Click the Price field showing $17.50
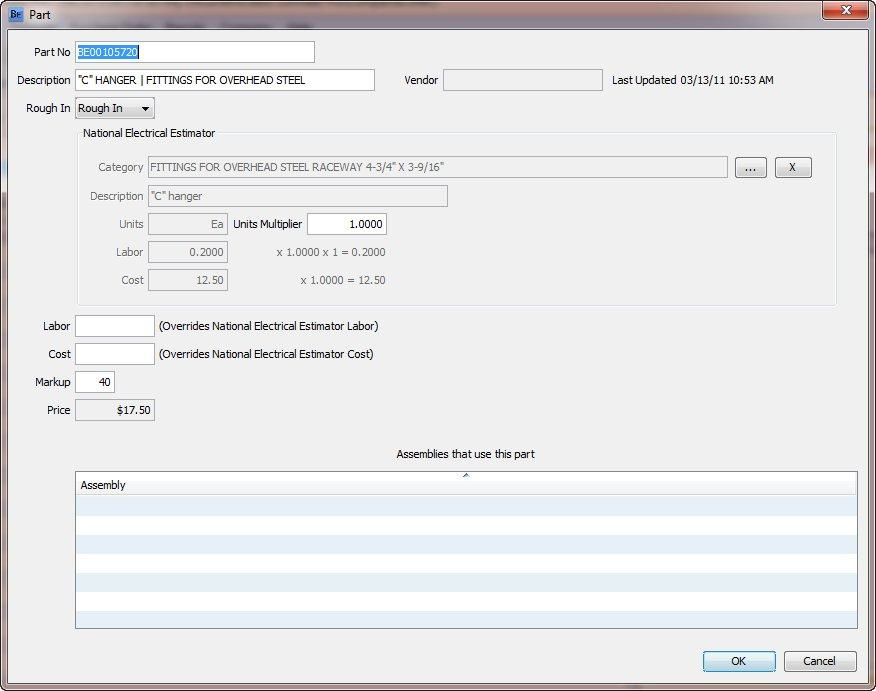 point(116,410)
